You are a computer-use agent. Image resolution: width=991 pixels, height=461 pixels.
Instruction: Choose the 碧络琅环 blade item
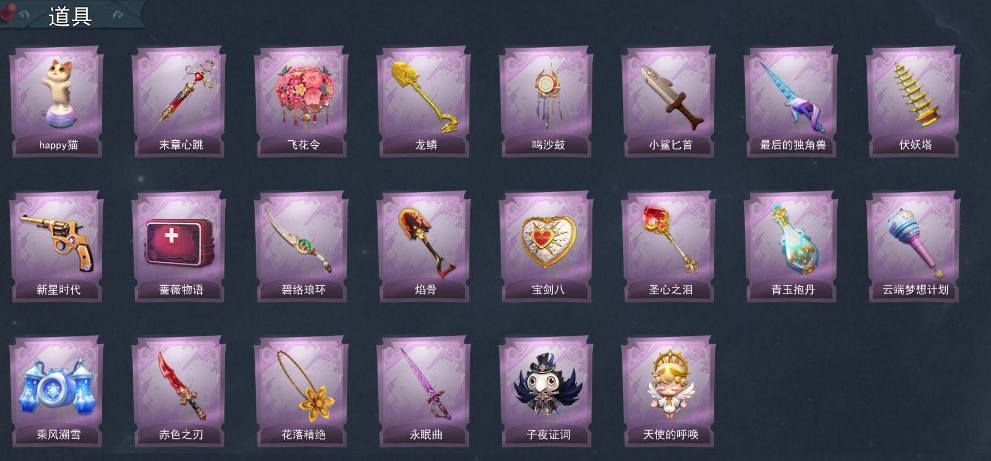(x=301, y=247)
